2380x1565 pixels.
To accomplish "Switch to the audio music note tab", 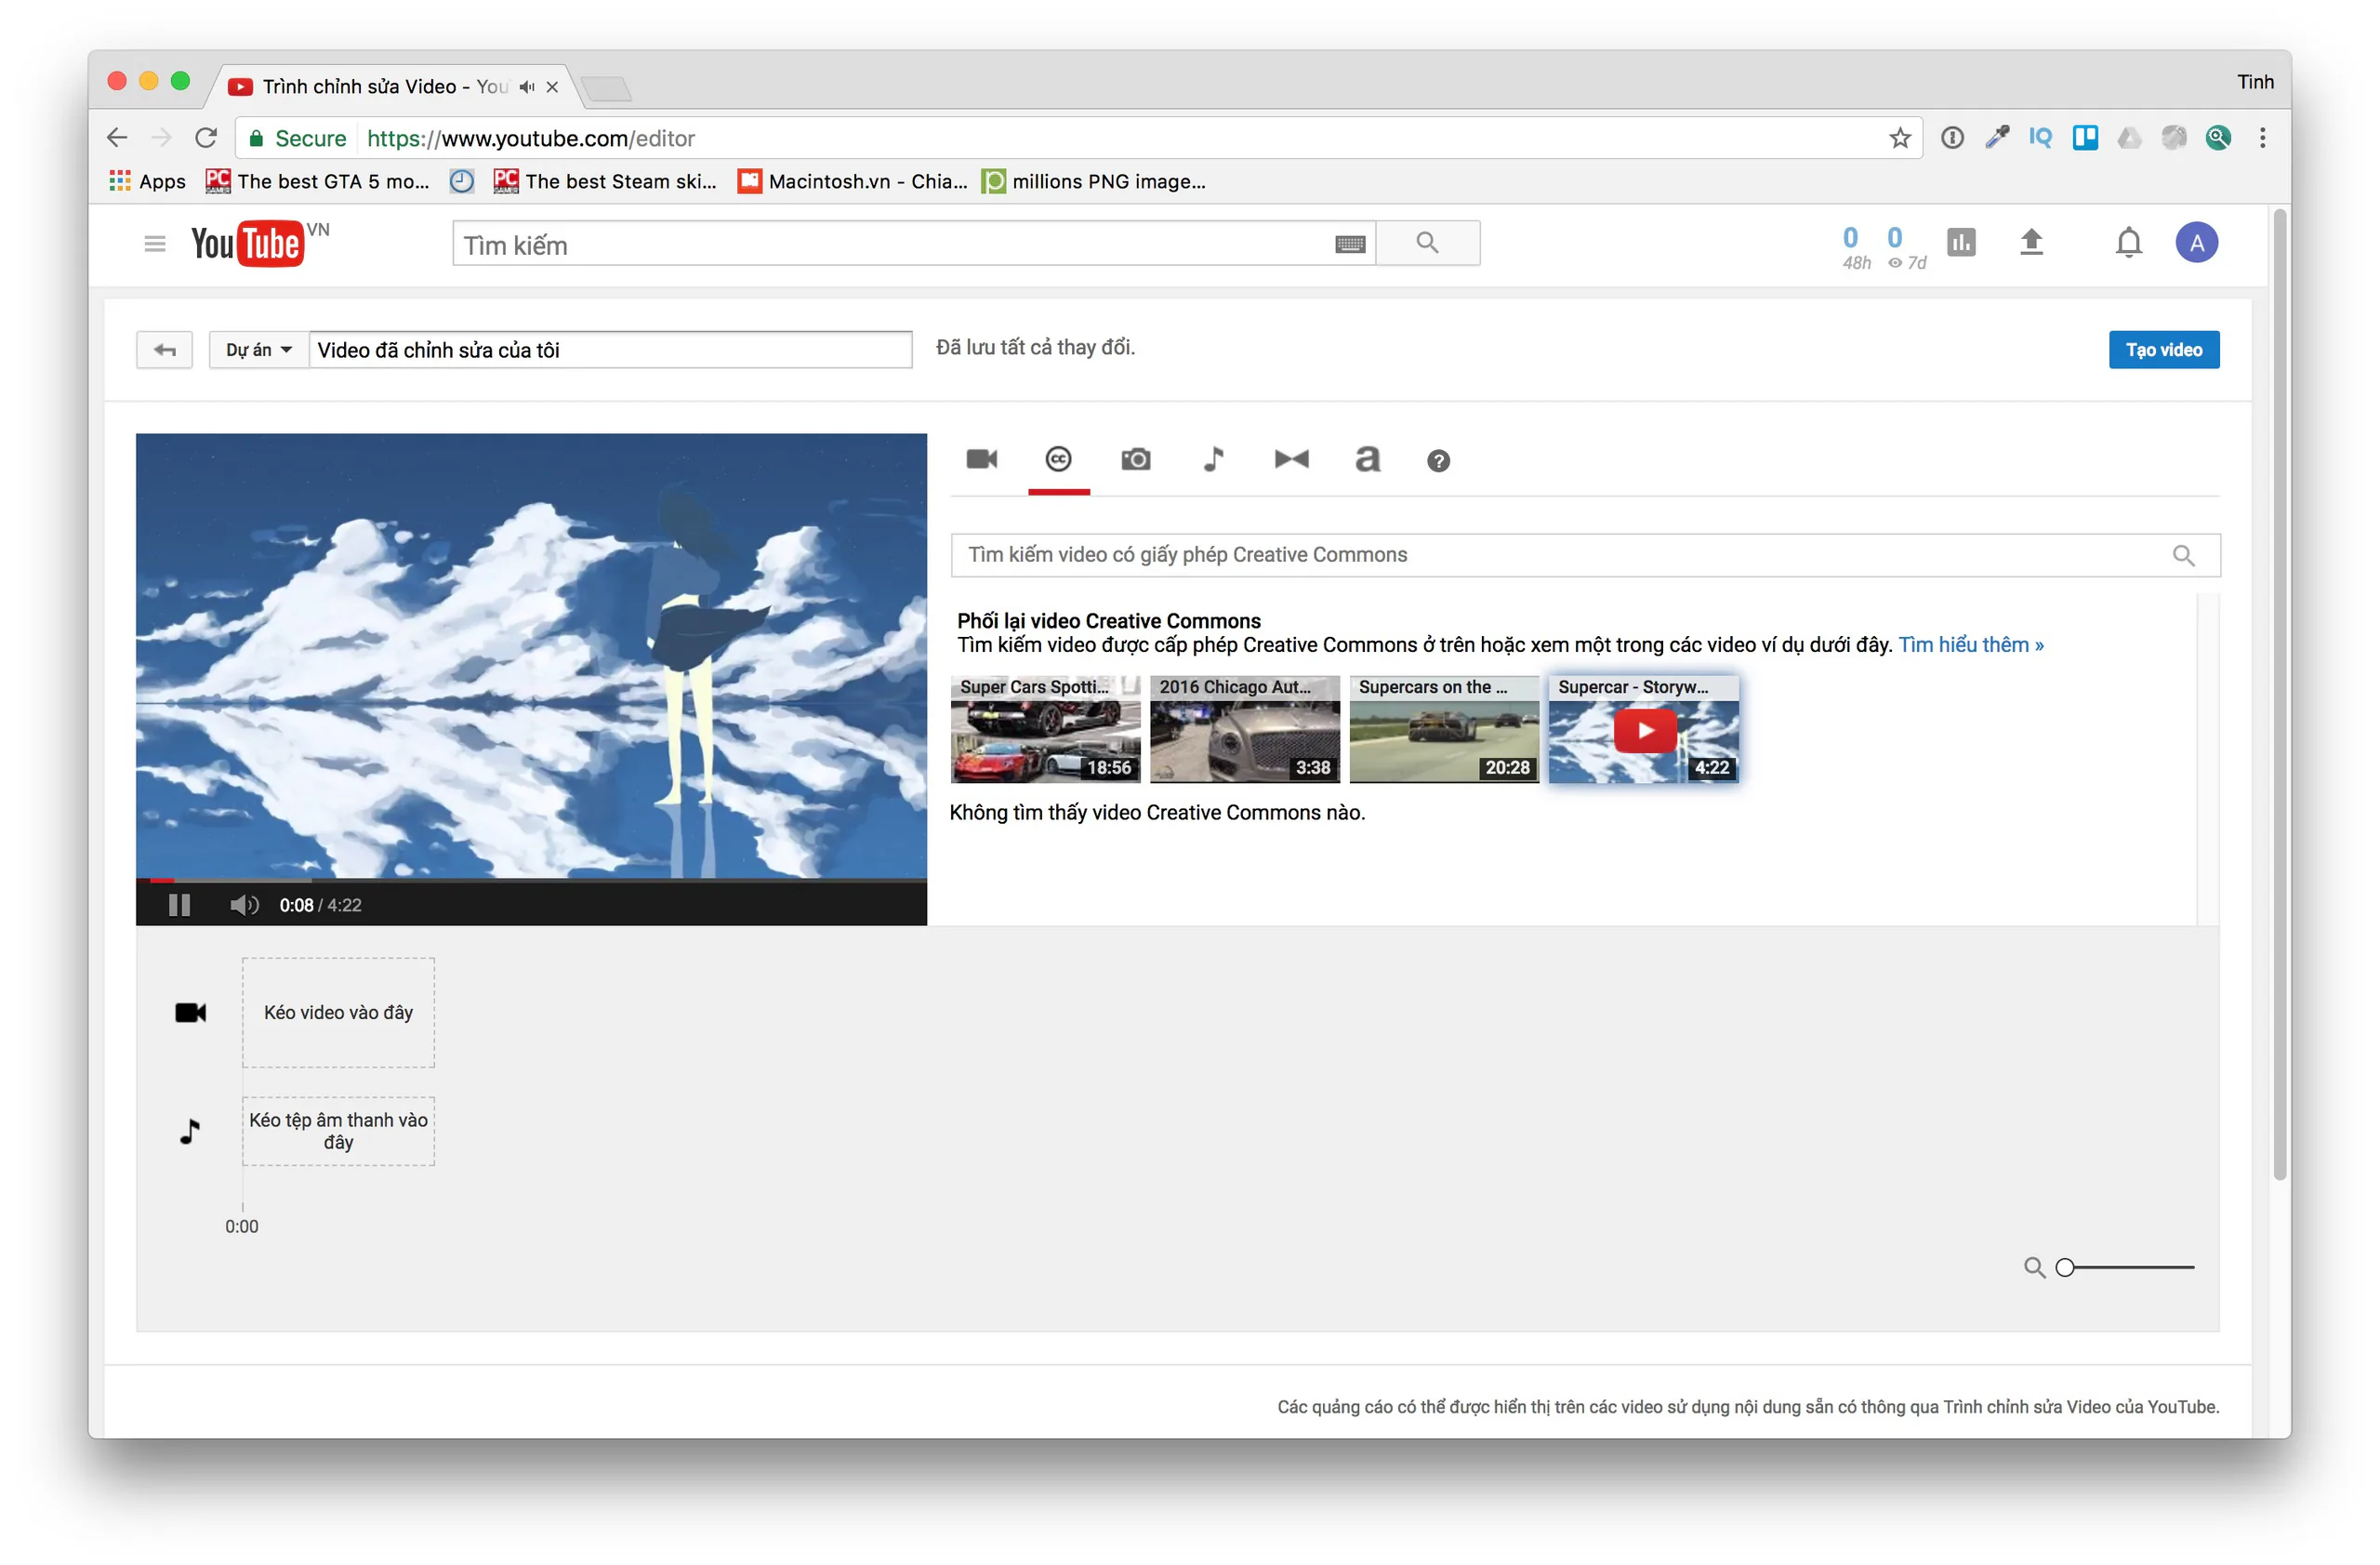I will pyautogui.click(x=1213, y=459).
